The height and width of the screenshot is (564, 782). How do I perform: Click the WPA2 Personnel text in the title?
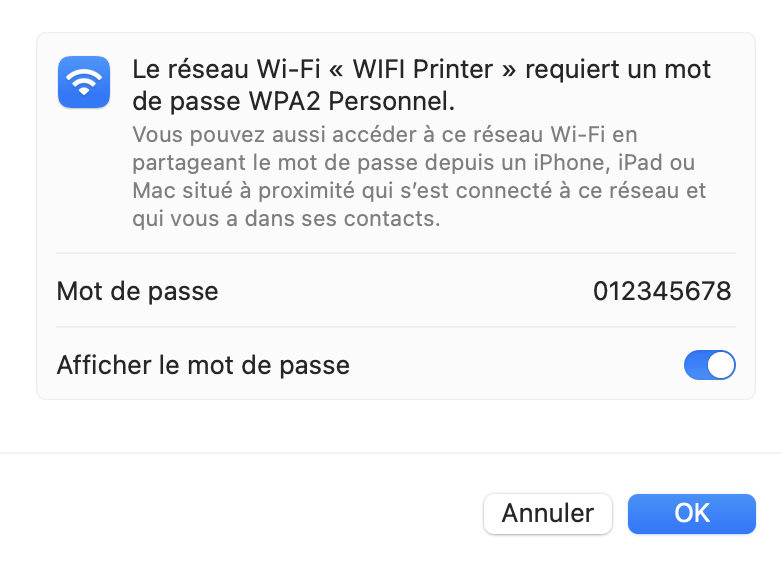pyautogui.click(x=352, y=102)
